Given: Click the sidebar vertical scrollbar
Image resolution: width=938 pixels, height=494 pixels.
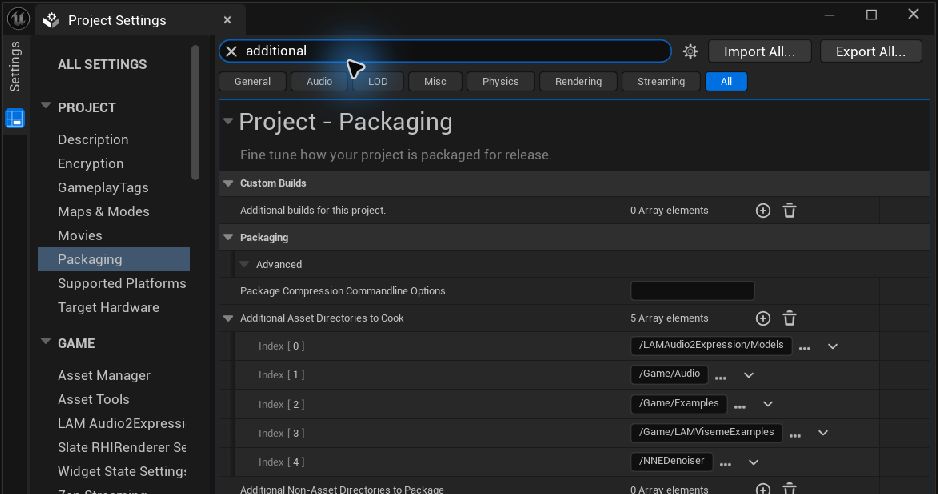Looking at the screenshot, I should (x=194, y=112).
